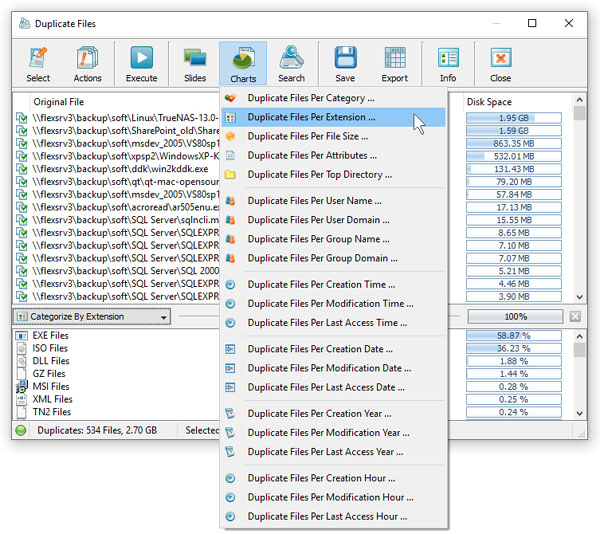The width and height of the screenshot is (600, 534).
Task: Select the qt-mac-opensource file row
Action: (x=118, y=182)
